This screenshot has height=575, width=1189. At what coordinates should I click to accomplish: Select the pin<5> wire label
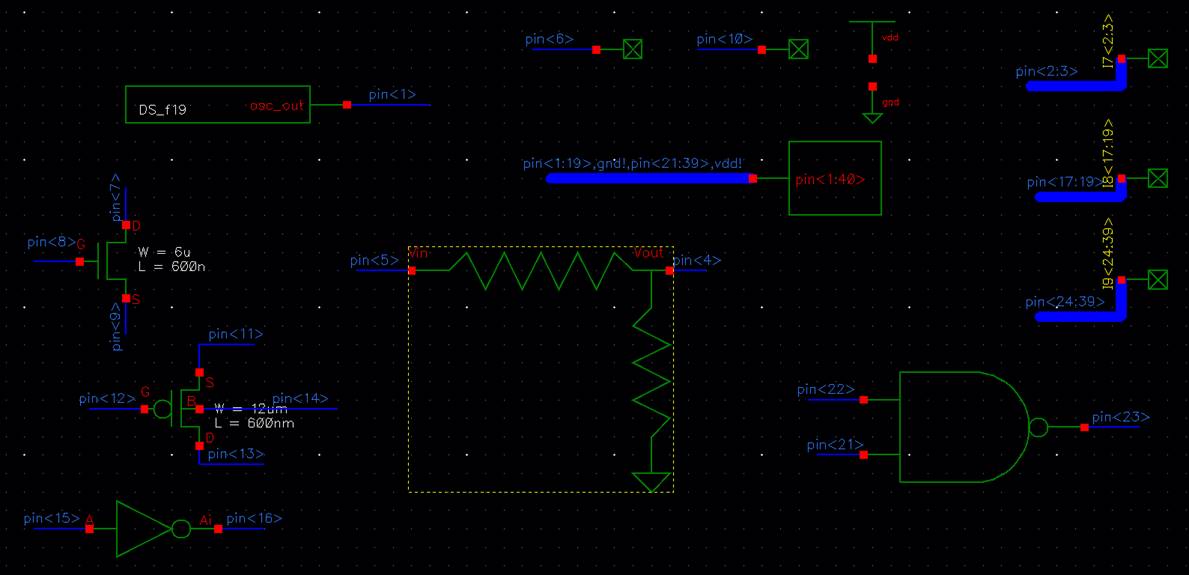point(375,261)
